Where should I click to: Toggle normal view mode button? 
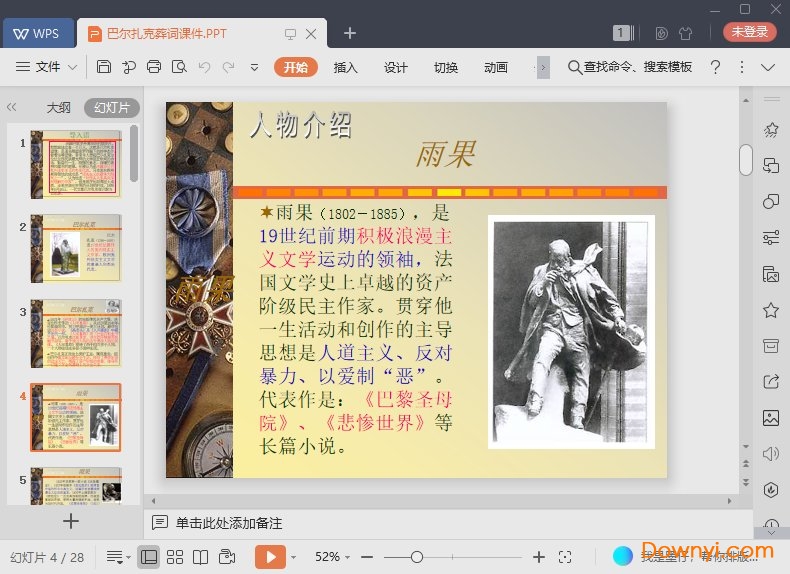coord(148,557)
